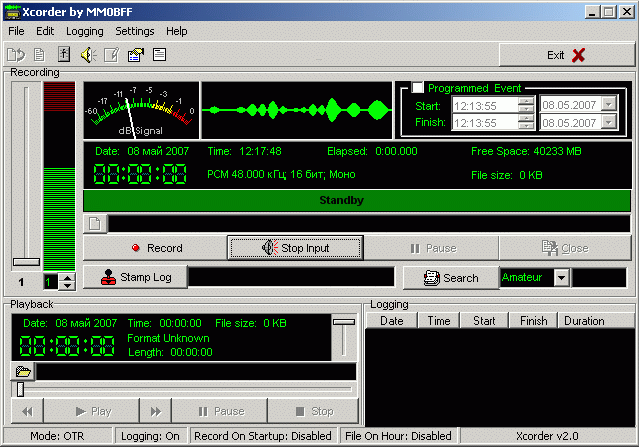
Task: Open the properties icon with hand pointer
Action: (x=136, y=55)
